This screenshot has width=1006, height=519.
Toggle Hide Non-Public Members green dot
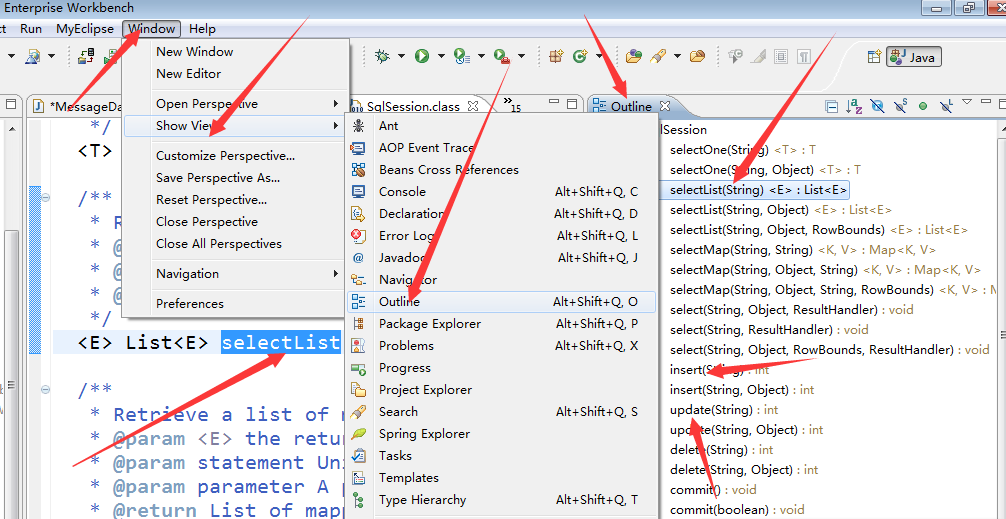[x=923, y=106]
